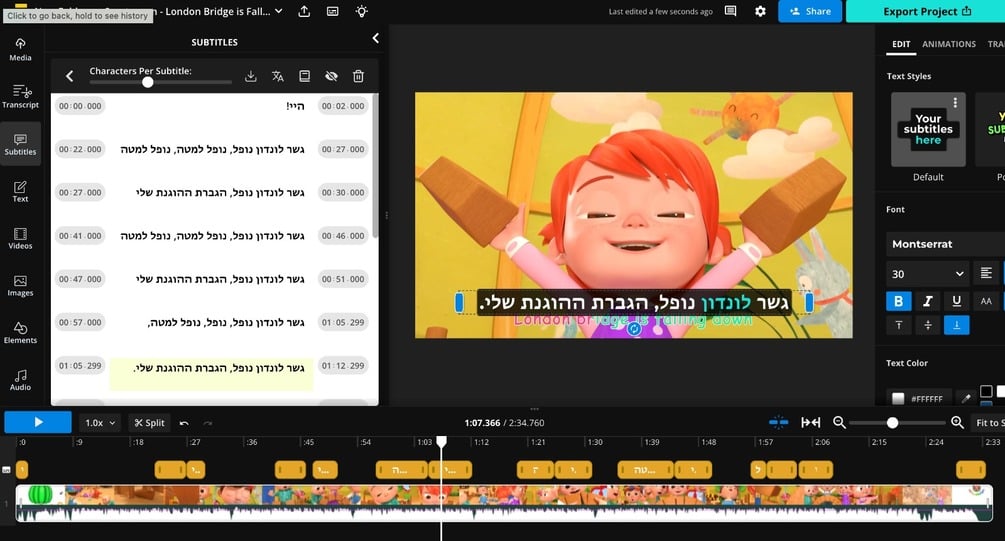
Task: Click the text alignment icon
Action: [x=986, y=274]
